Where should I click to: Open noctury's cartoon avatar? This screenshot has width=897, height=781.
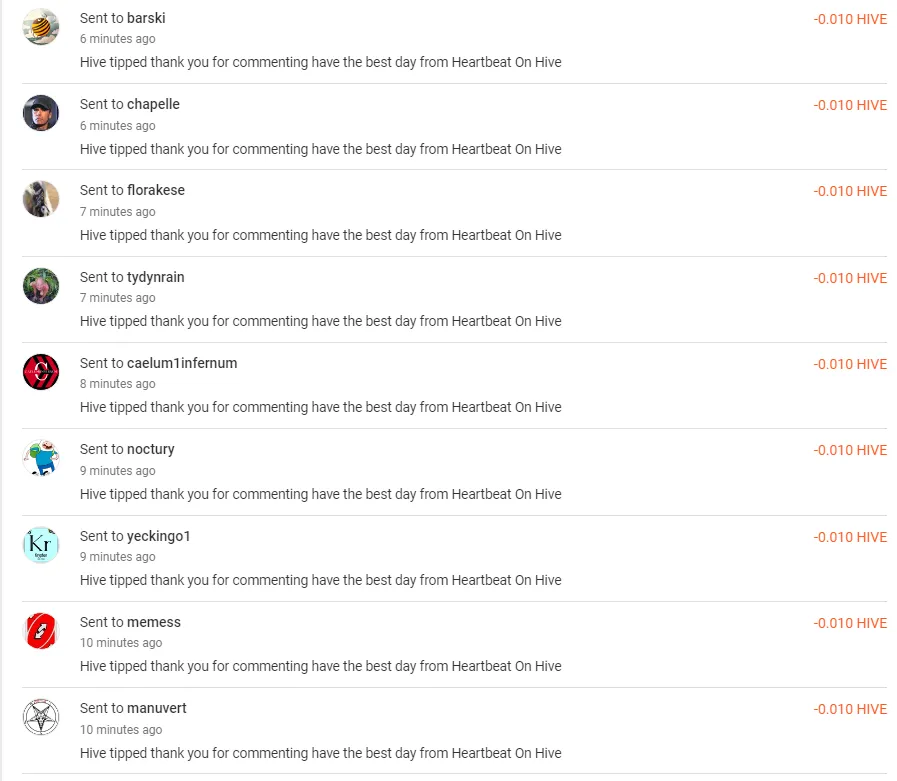coord(41,458)
